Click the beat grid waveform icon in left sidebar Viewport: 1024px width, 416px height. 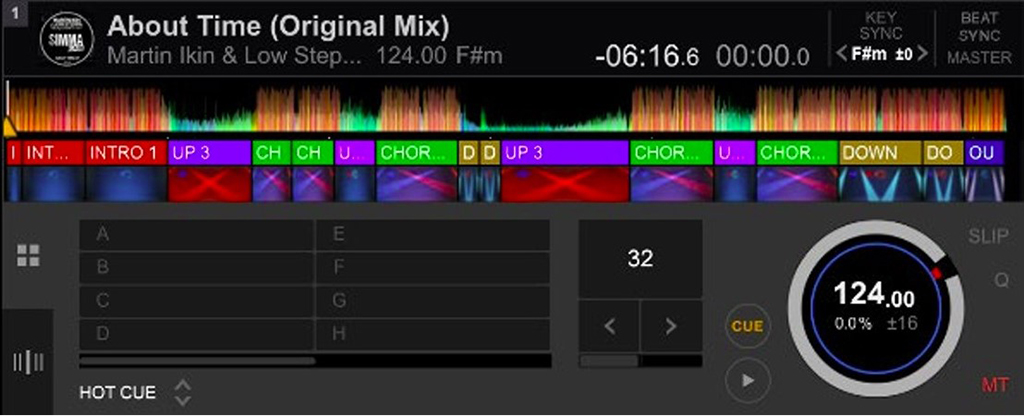(28, 361)
